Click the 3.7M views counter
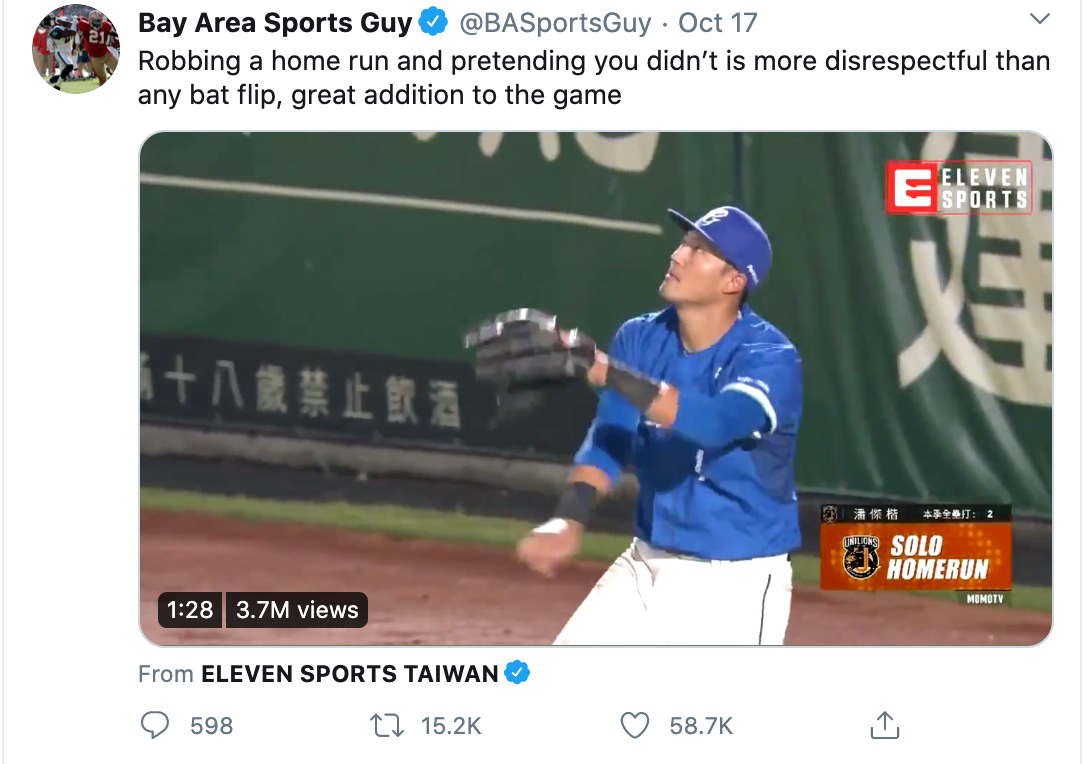The width and height of the screenshot is (1088, 764). point(297,610)
